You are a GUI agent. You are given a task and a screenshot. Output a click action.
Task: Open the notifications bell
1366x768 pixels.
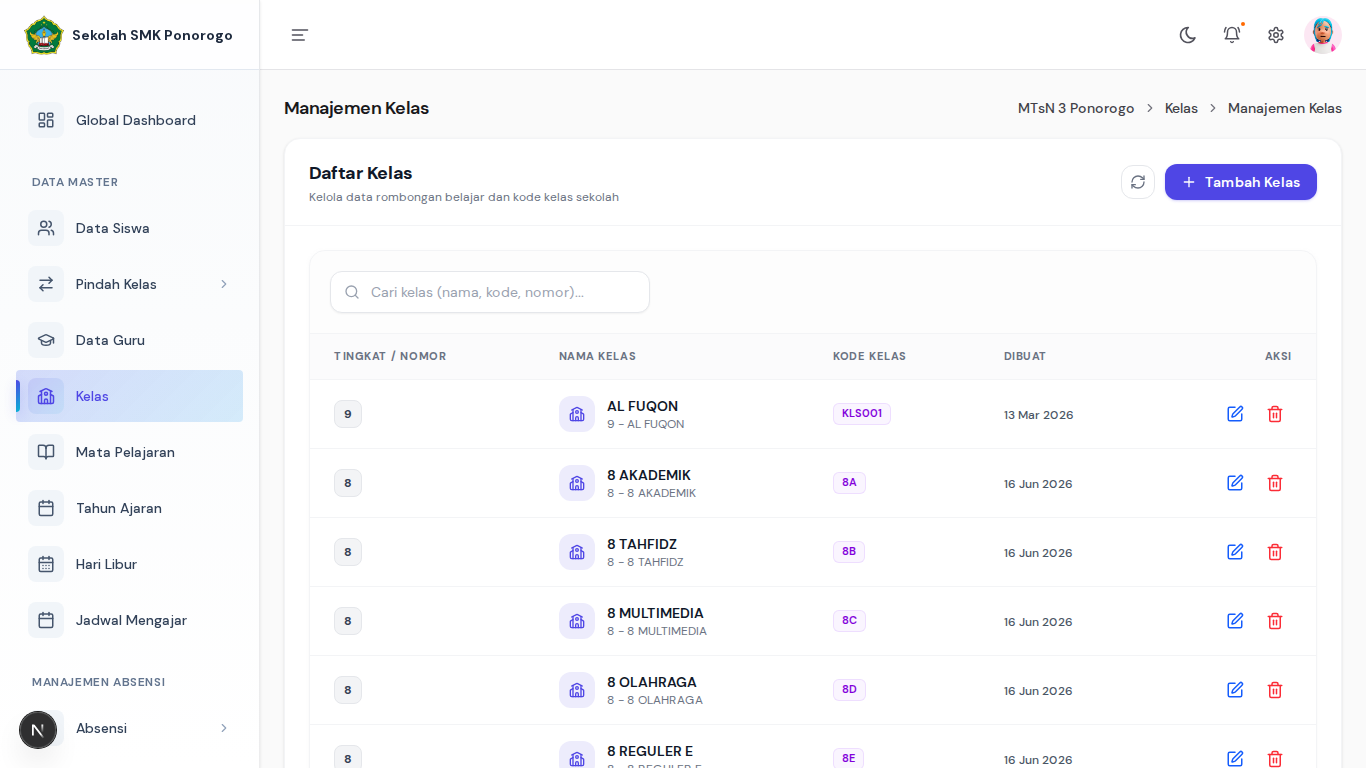[1232, 35]
